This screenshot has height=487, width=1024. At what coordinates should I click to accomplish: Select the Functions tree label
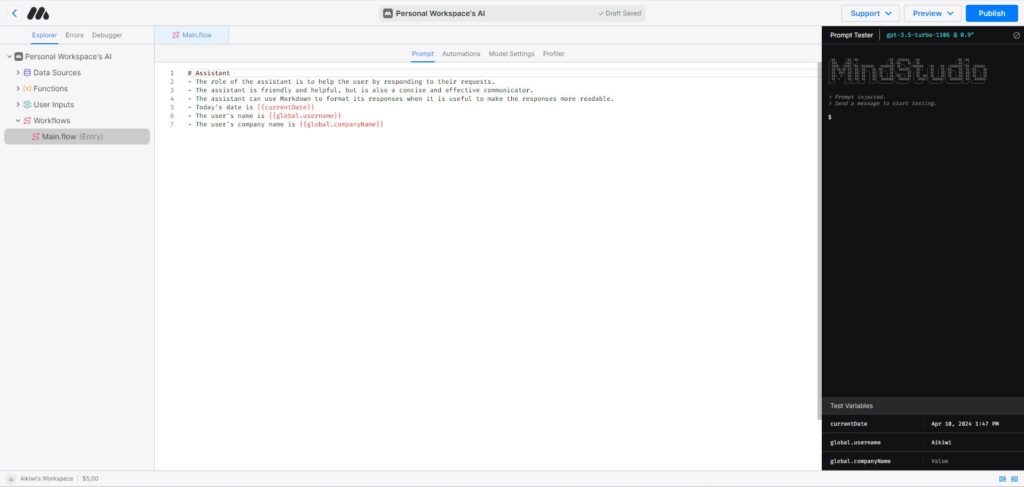[50, 88]
